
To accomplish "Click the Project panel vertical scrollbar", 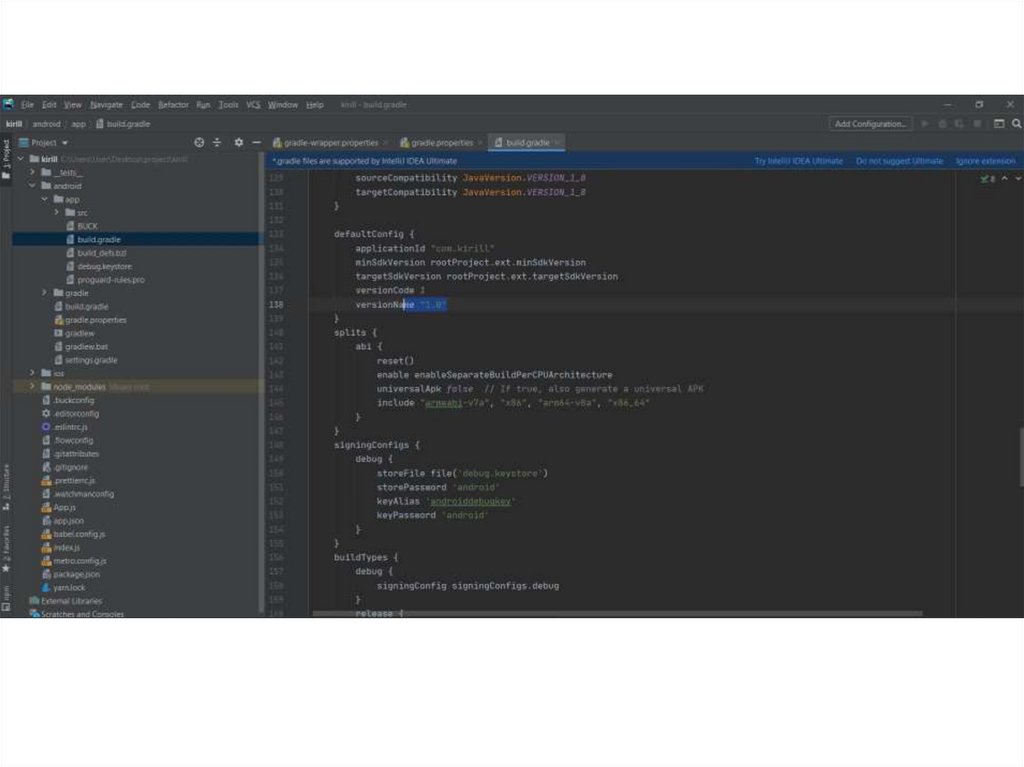I will click(262, 383).
